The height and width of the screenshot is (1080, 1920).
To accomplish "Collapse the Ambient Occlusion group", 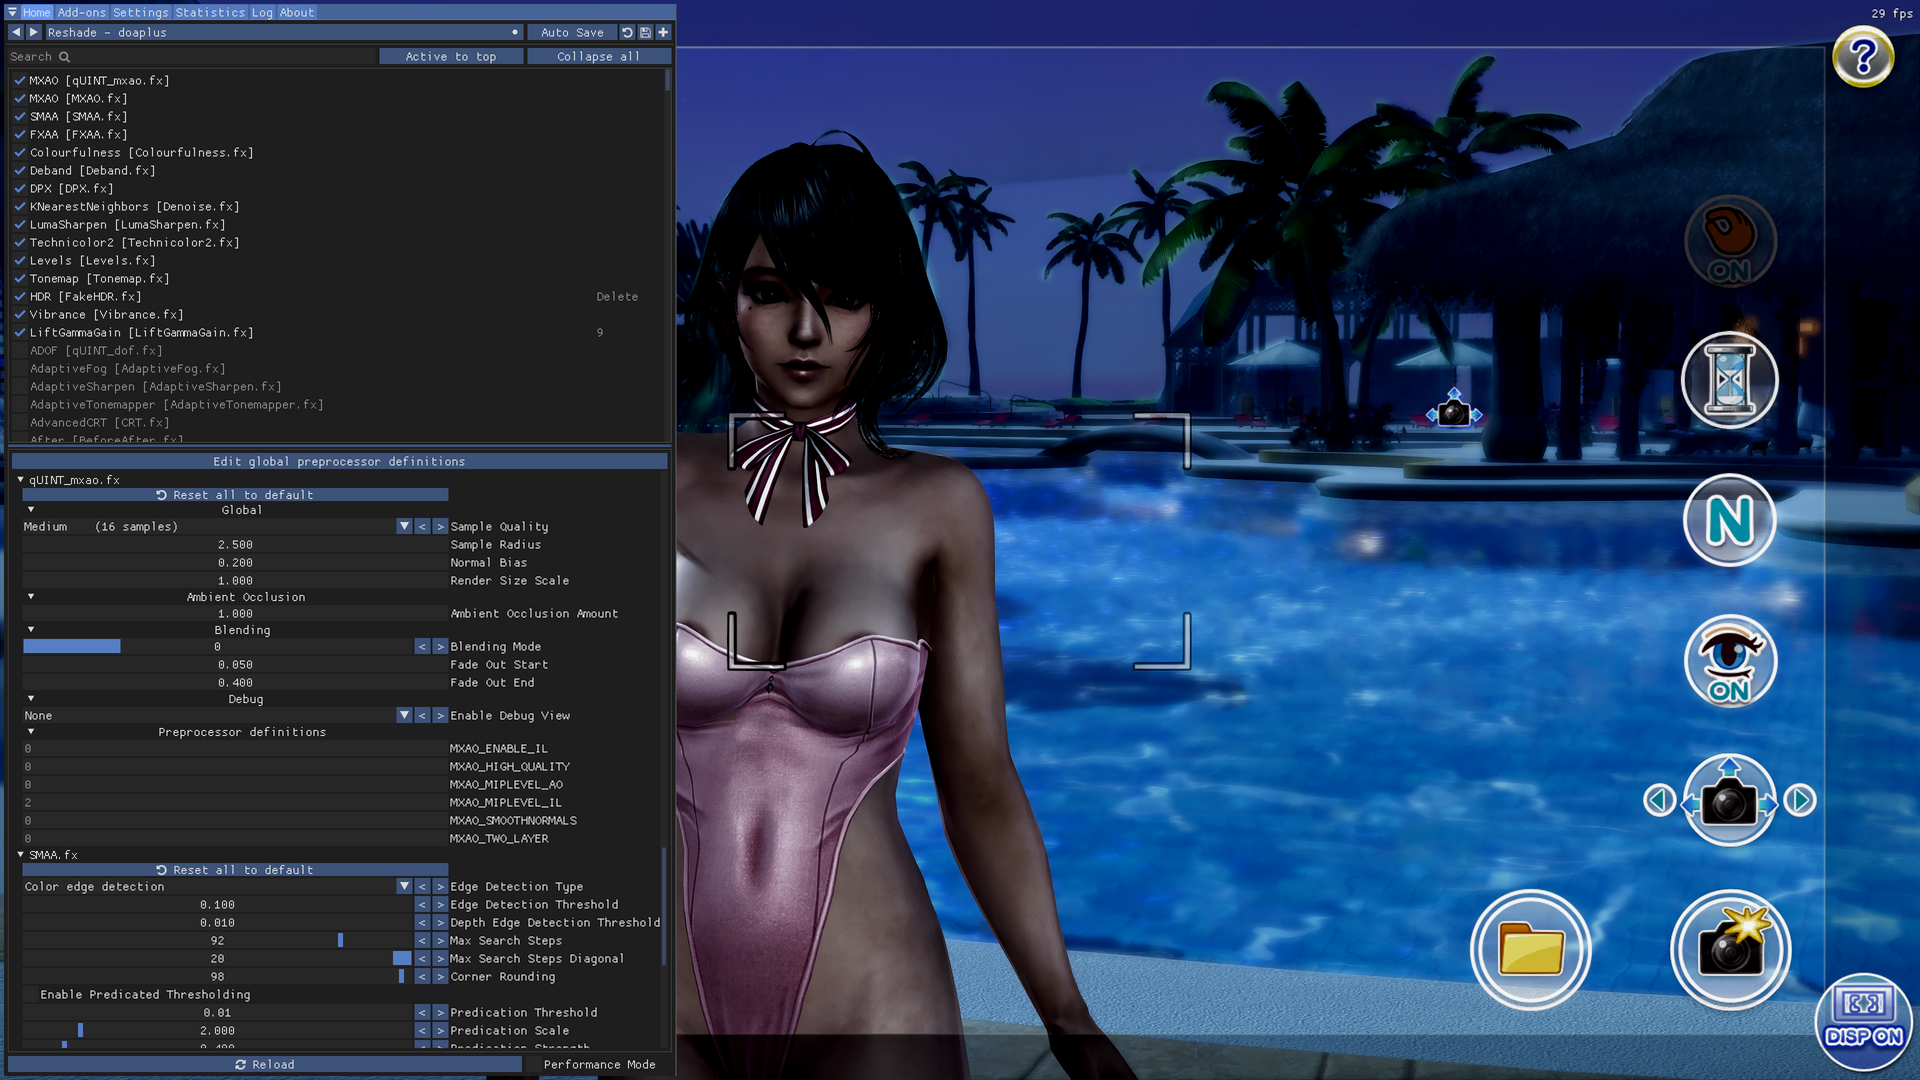I will point(31,597).
